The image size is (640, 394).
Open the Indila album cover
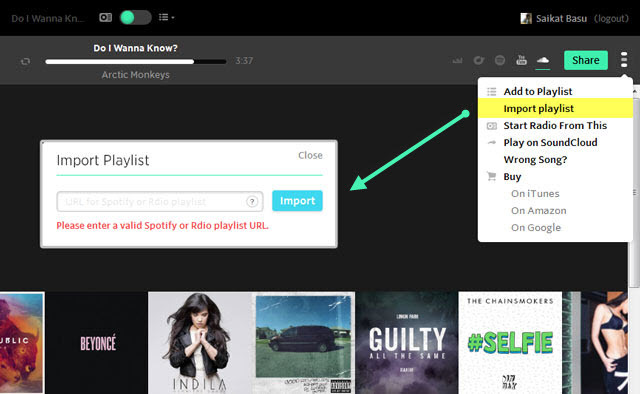pyautogui.click(x=199, y=343)
